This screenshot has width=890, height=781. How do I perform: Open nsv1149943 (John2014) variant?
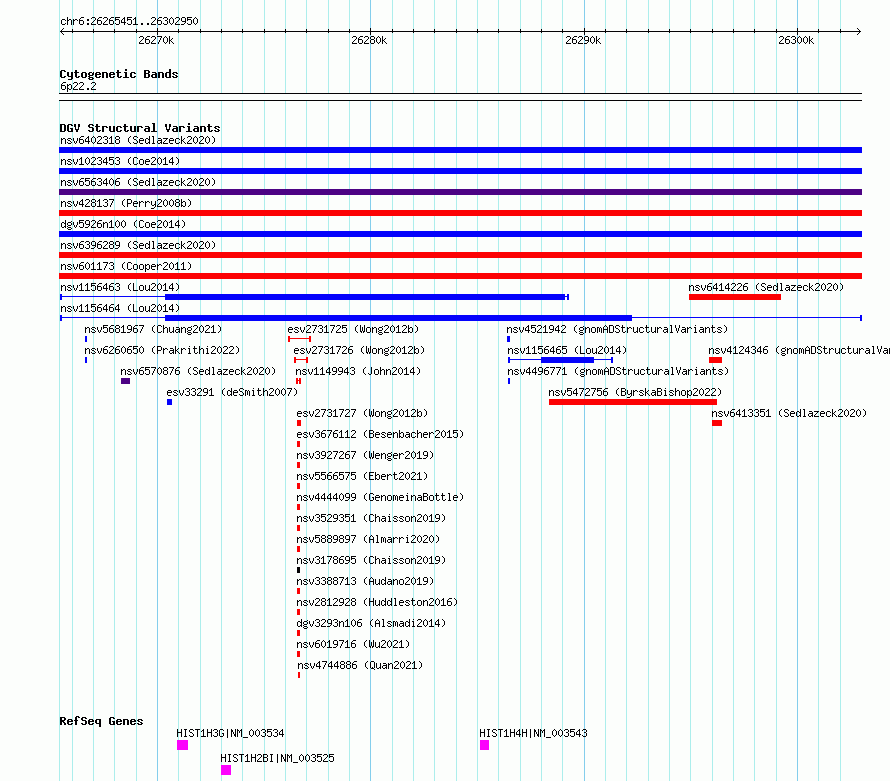click(x=358, y=371)
